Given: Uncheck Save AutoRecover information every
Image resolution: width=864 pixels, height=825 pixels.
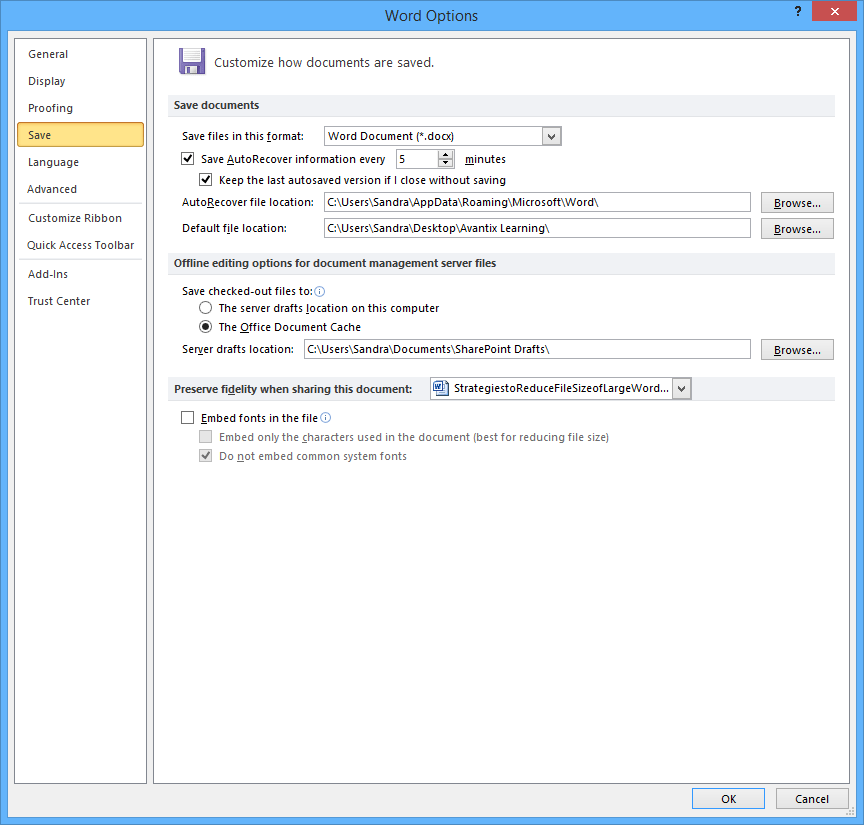Looking at the screenshot, I should pos(187,158).
